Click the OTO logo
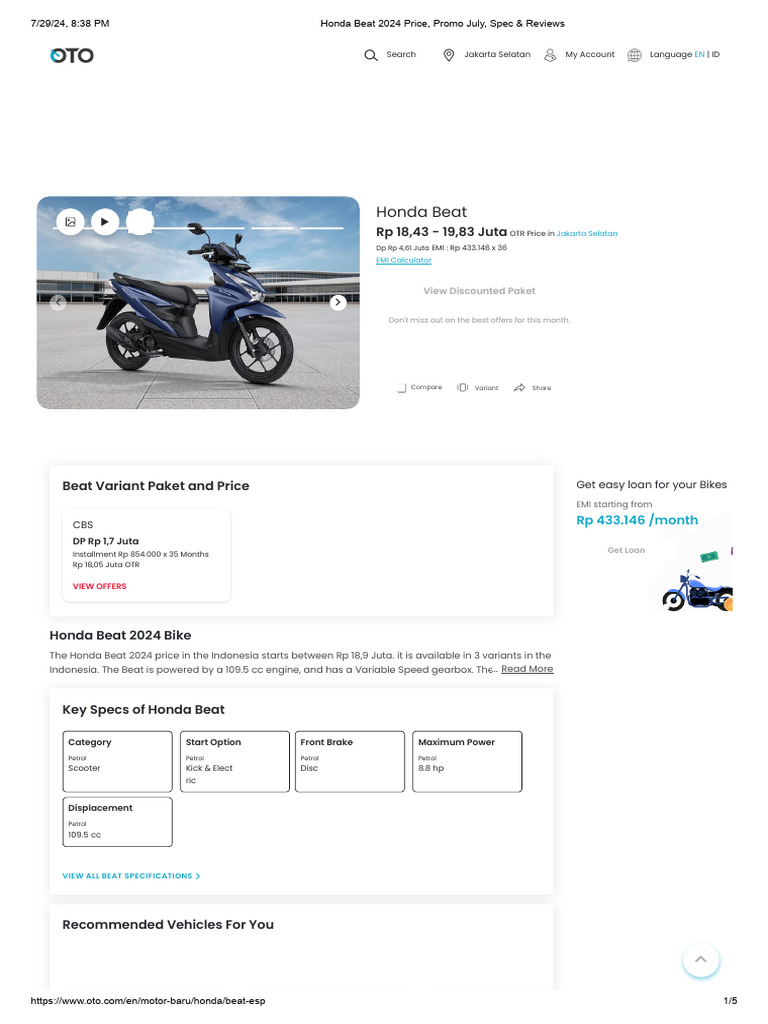Image resolution: width=768 pixels, height=1024 pixels. [x=72, y=56]
